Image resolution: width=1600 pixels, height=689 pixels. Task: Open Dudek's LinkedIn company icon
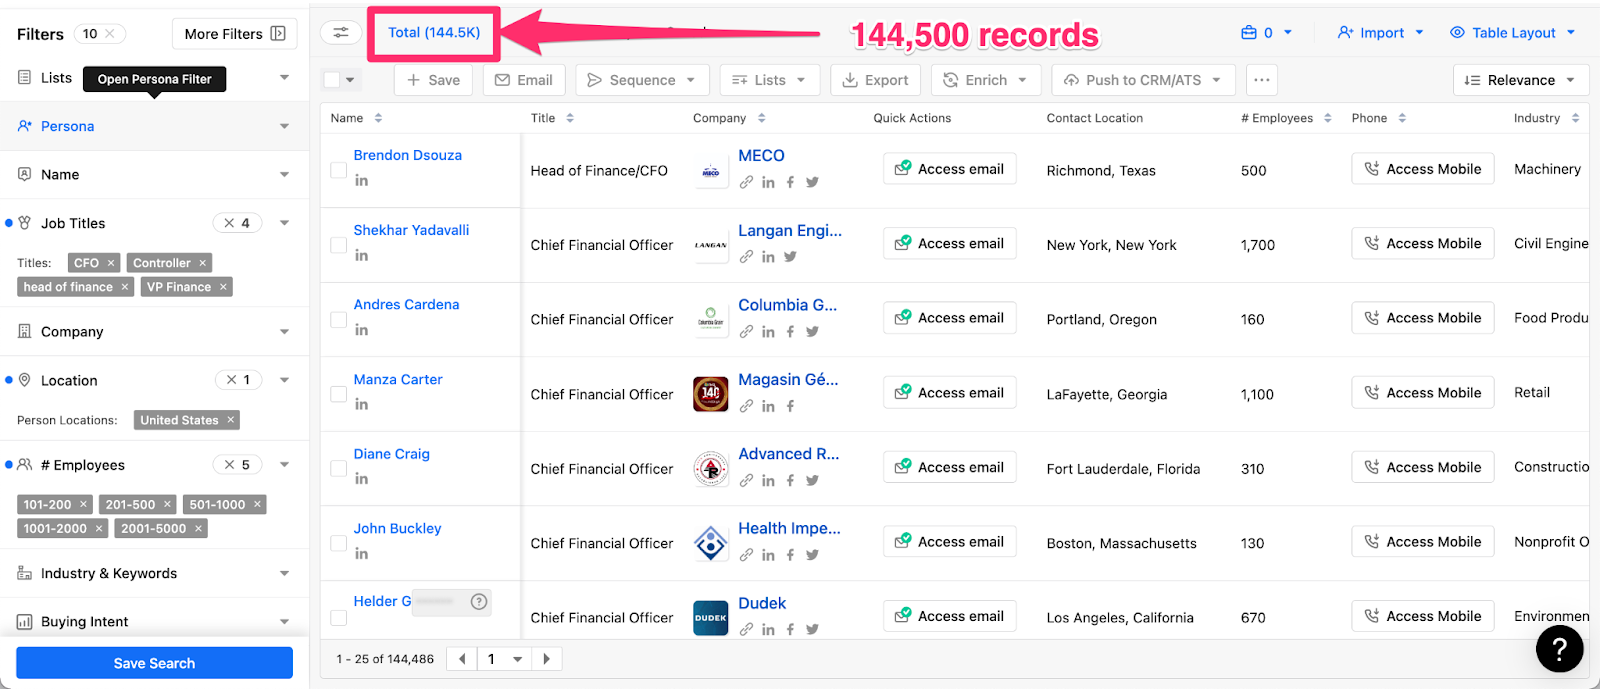click(768, 629)
